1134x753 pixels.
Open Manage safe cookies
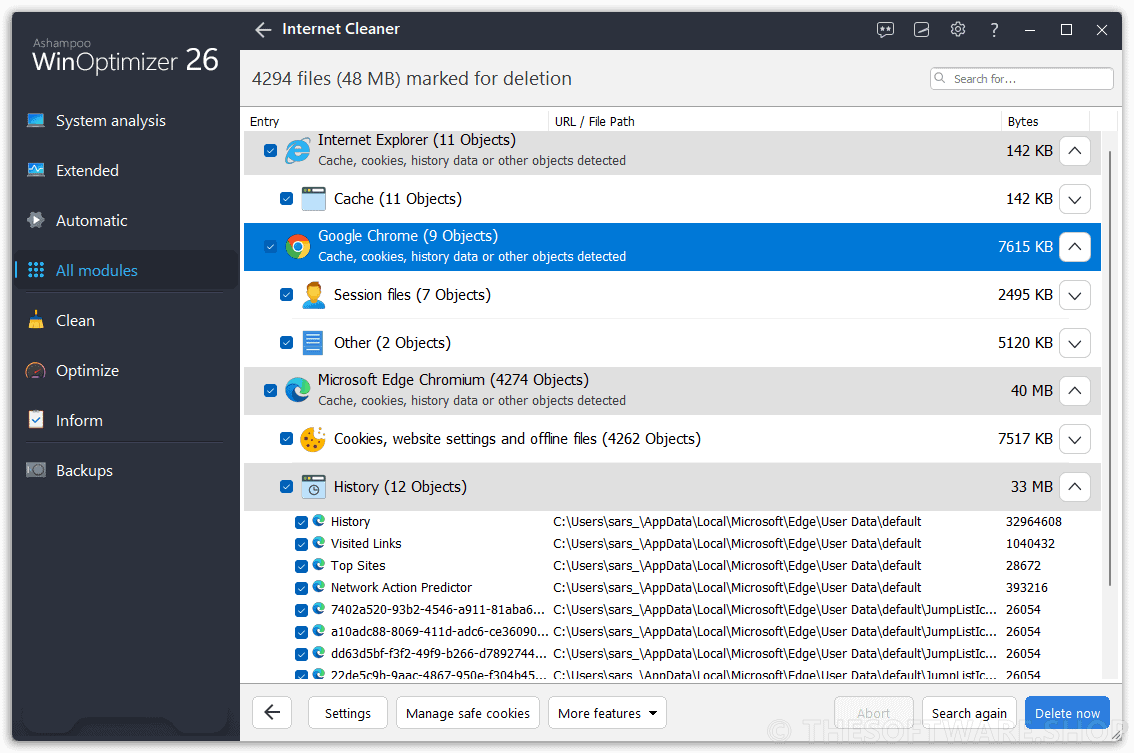(x=468, y=713)
